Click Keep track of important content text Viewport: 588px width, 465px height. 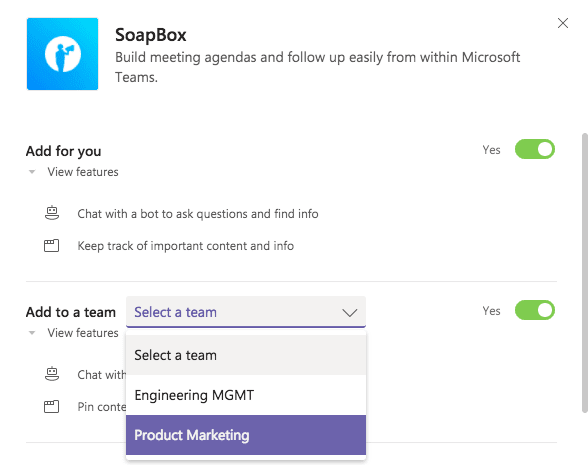pyautogui.click(x=186, y=246)
